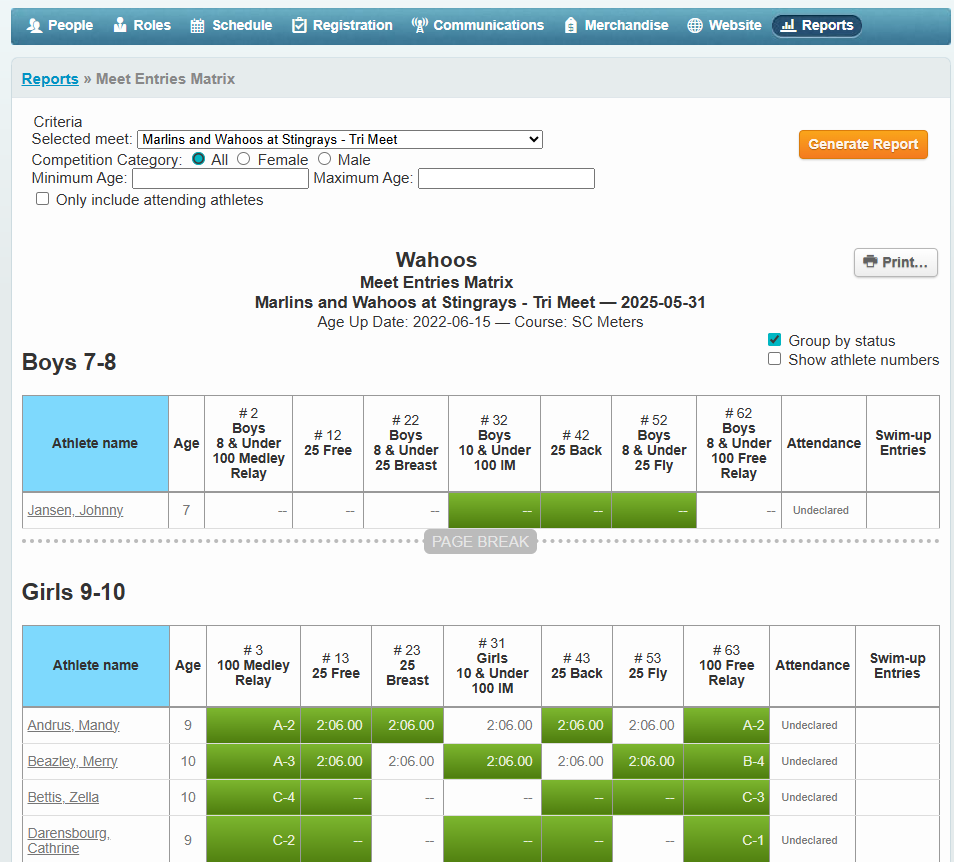Enable Show athlete numbers checkbox
This screenshot has height=862, width=954.
[774, 359]
